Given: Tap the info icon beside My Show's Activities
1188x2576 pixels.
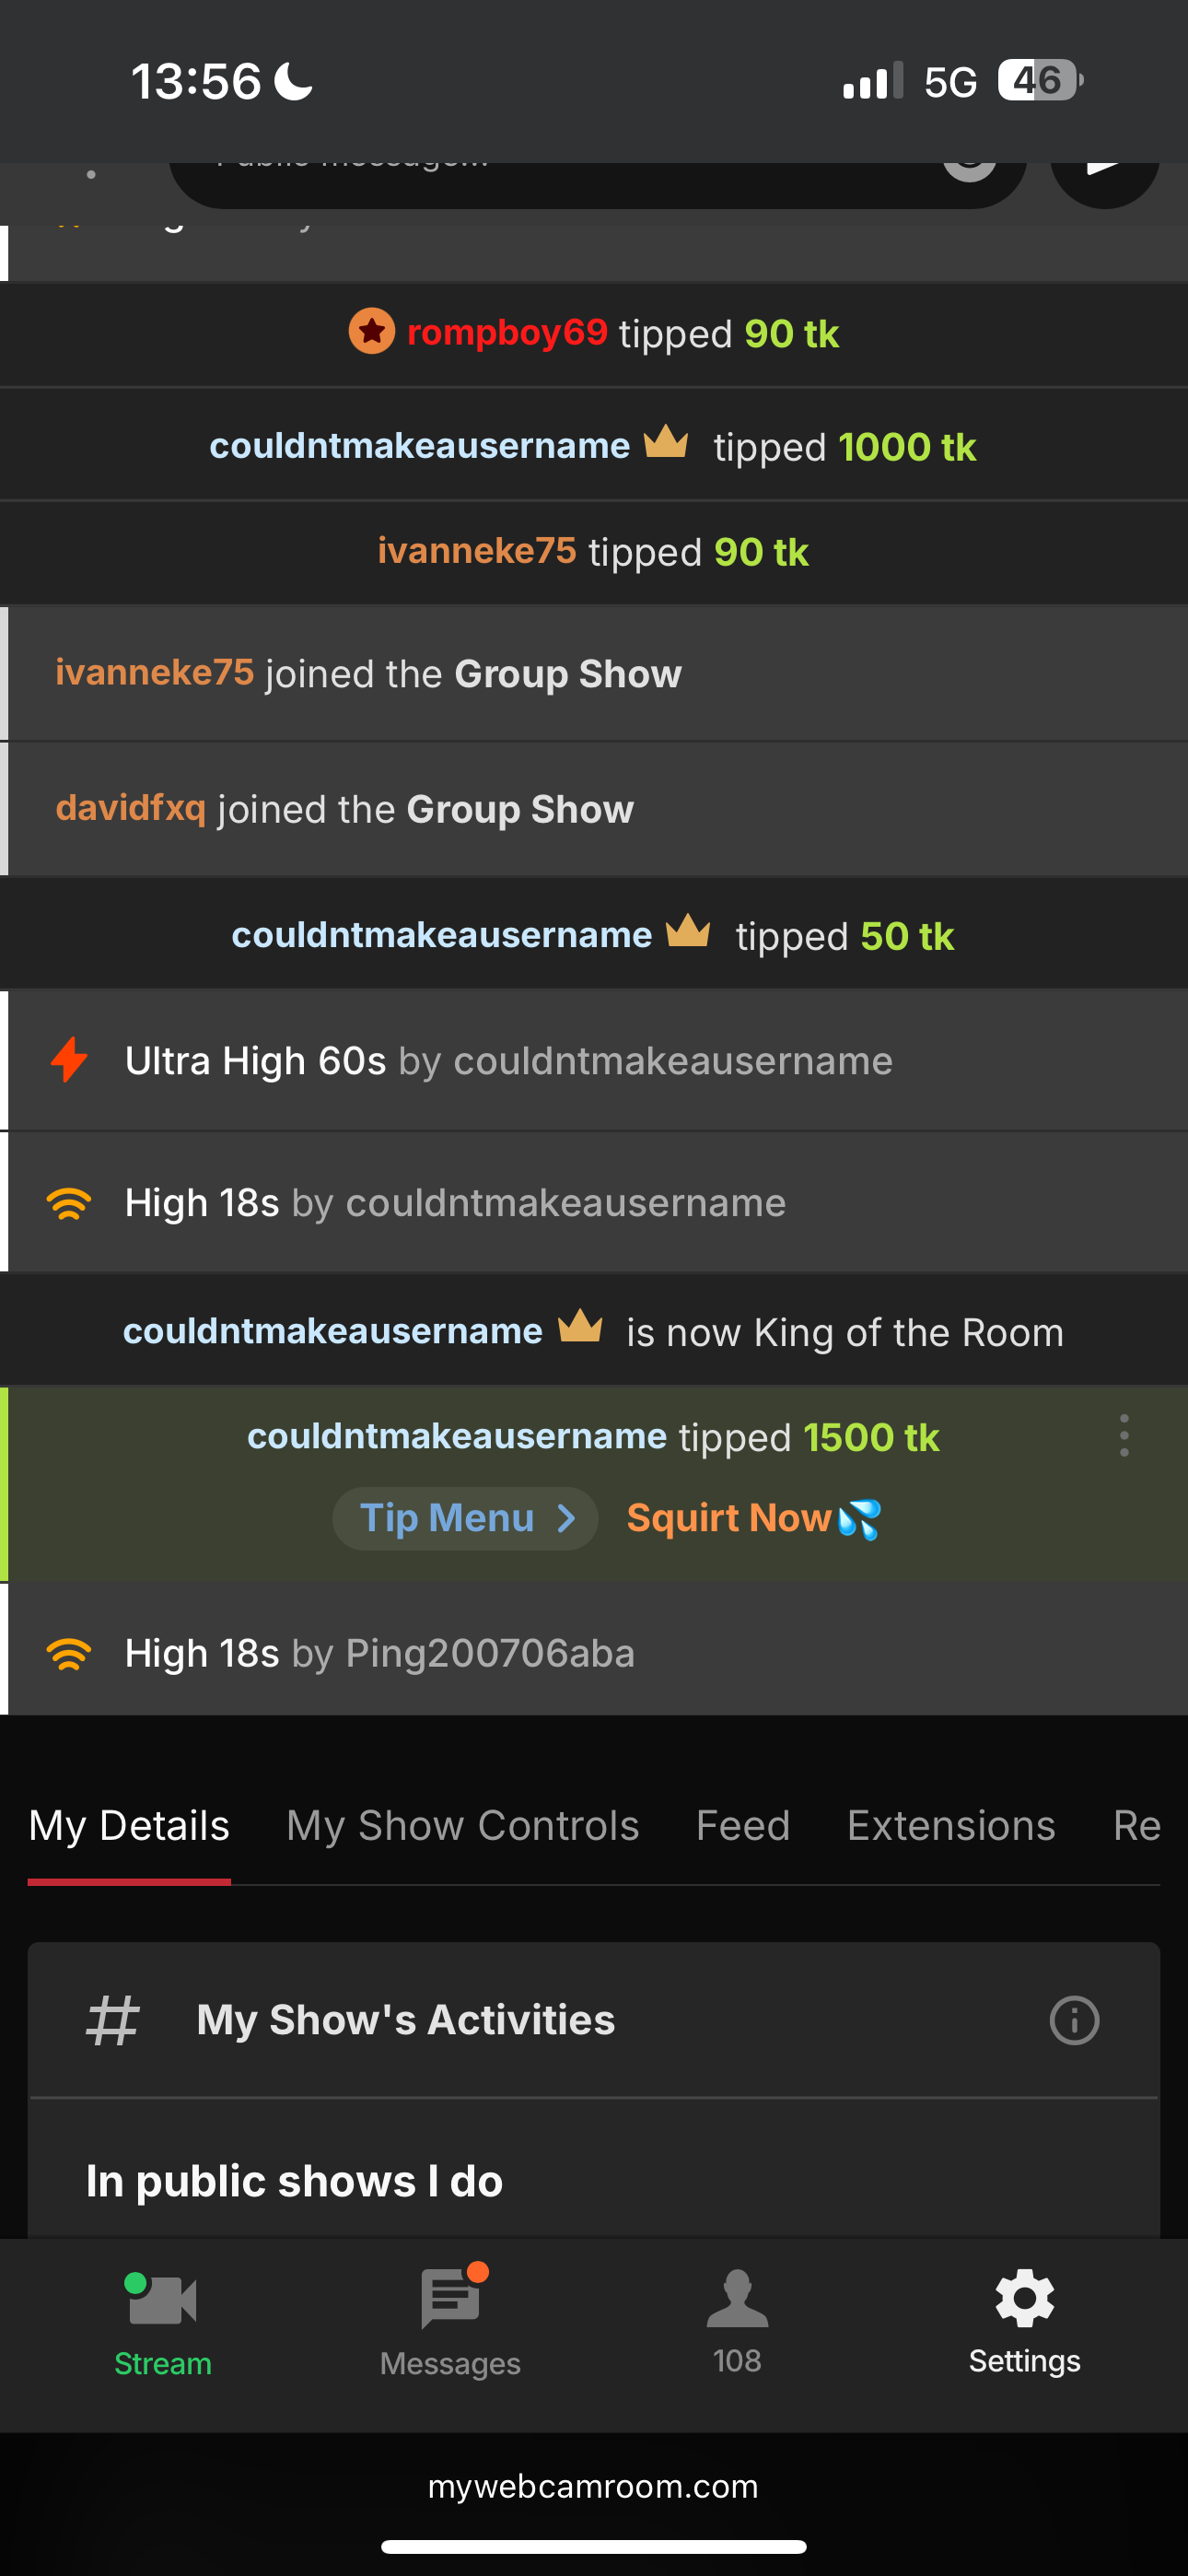Looking at the screenshot, I should tap(1074, 2020).
